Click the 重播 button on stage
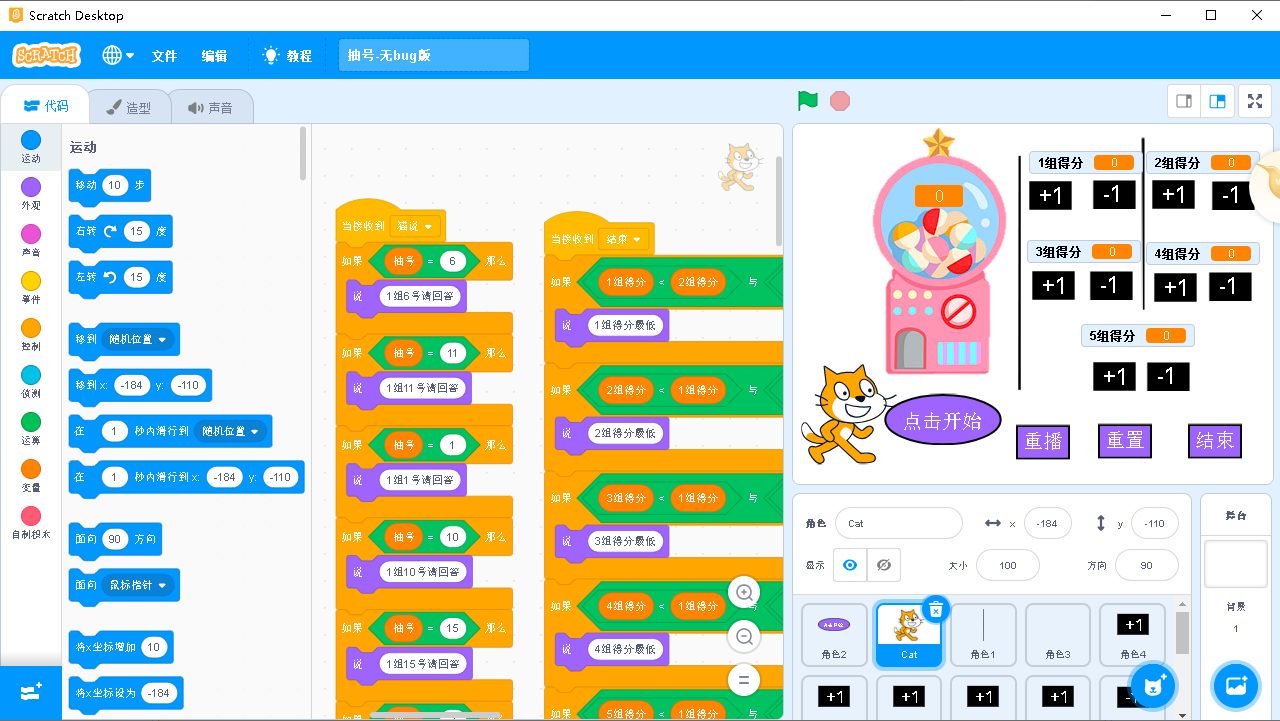 coord(1043,441)
